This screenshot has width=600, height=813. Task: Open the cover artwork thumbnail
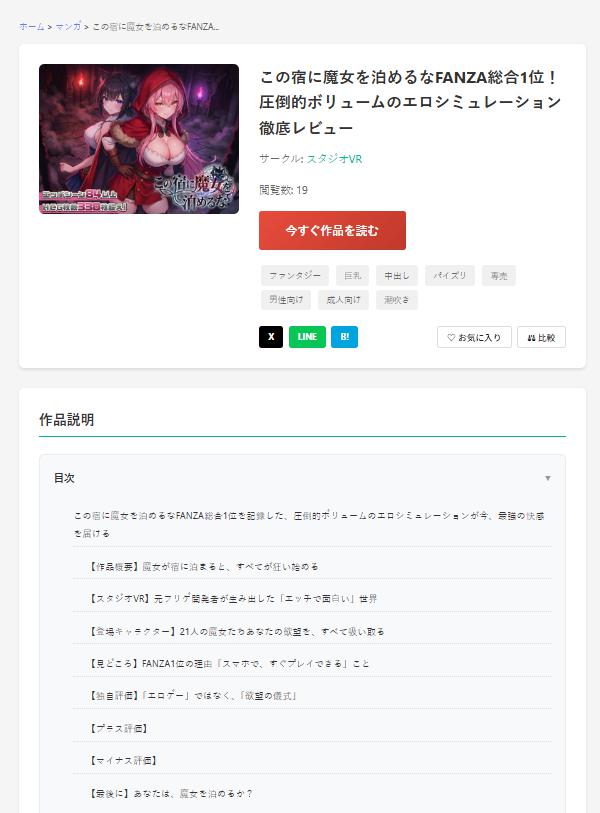(139, 139)
